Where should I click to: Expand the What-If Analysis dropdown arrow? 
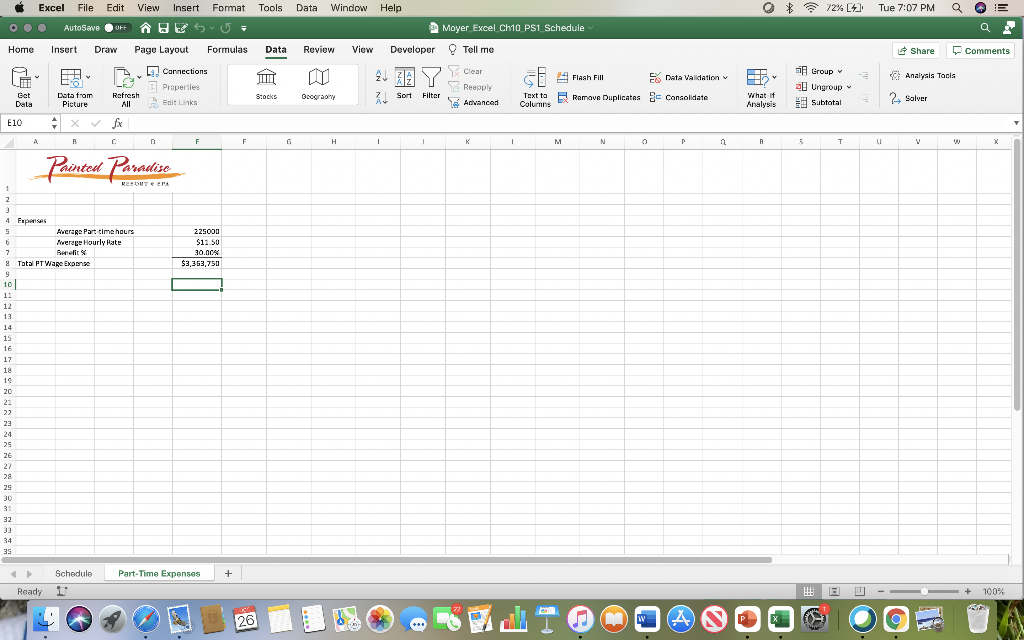[774, 77]
